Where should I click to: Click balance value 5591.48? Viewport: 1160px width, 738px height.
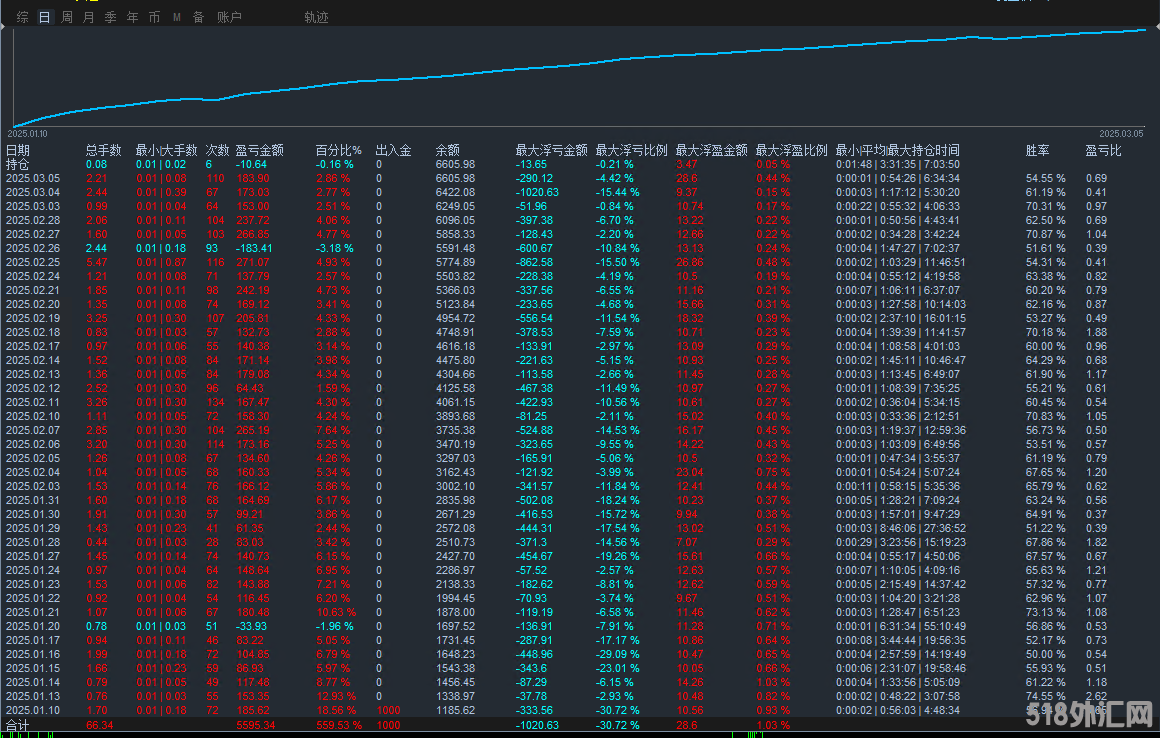point(455,248)
